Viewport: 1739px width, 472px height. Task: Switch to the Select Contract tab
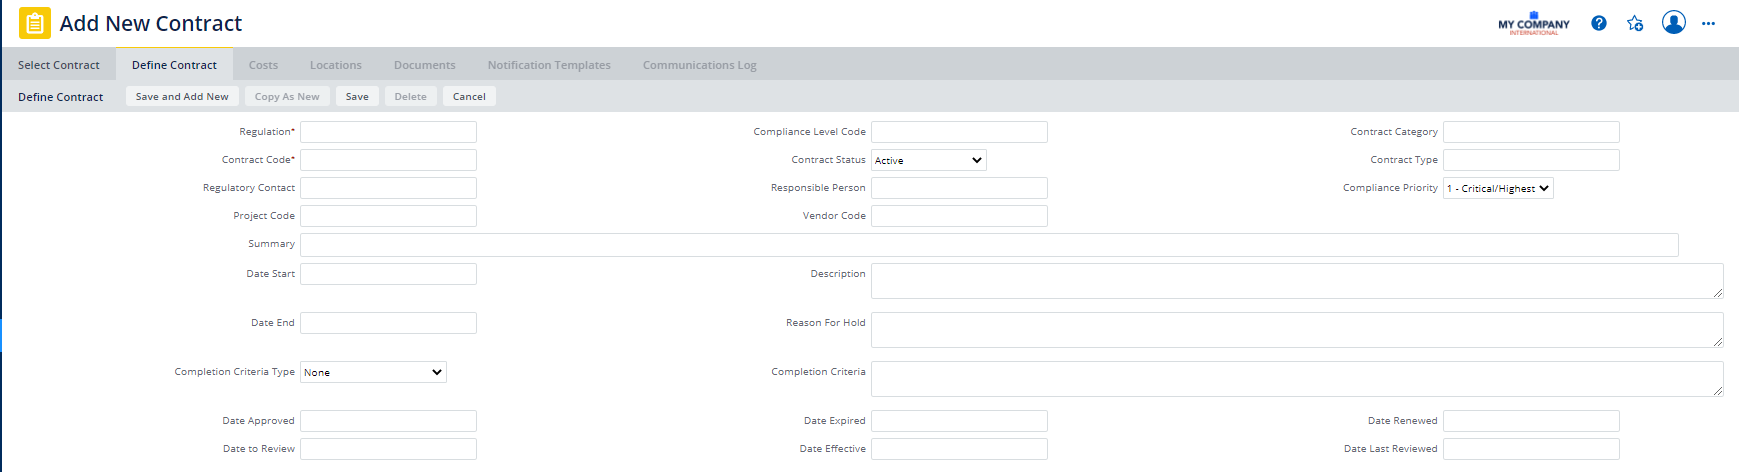59,65
